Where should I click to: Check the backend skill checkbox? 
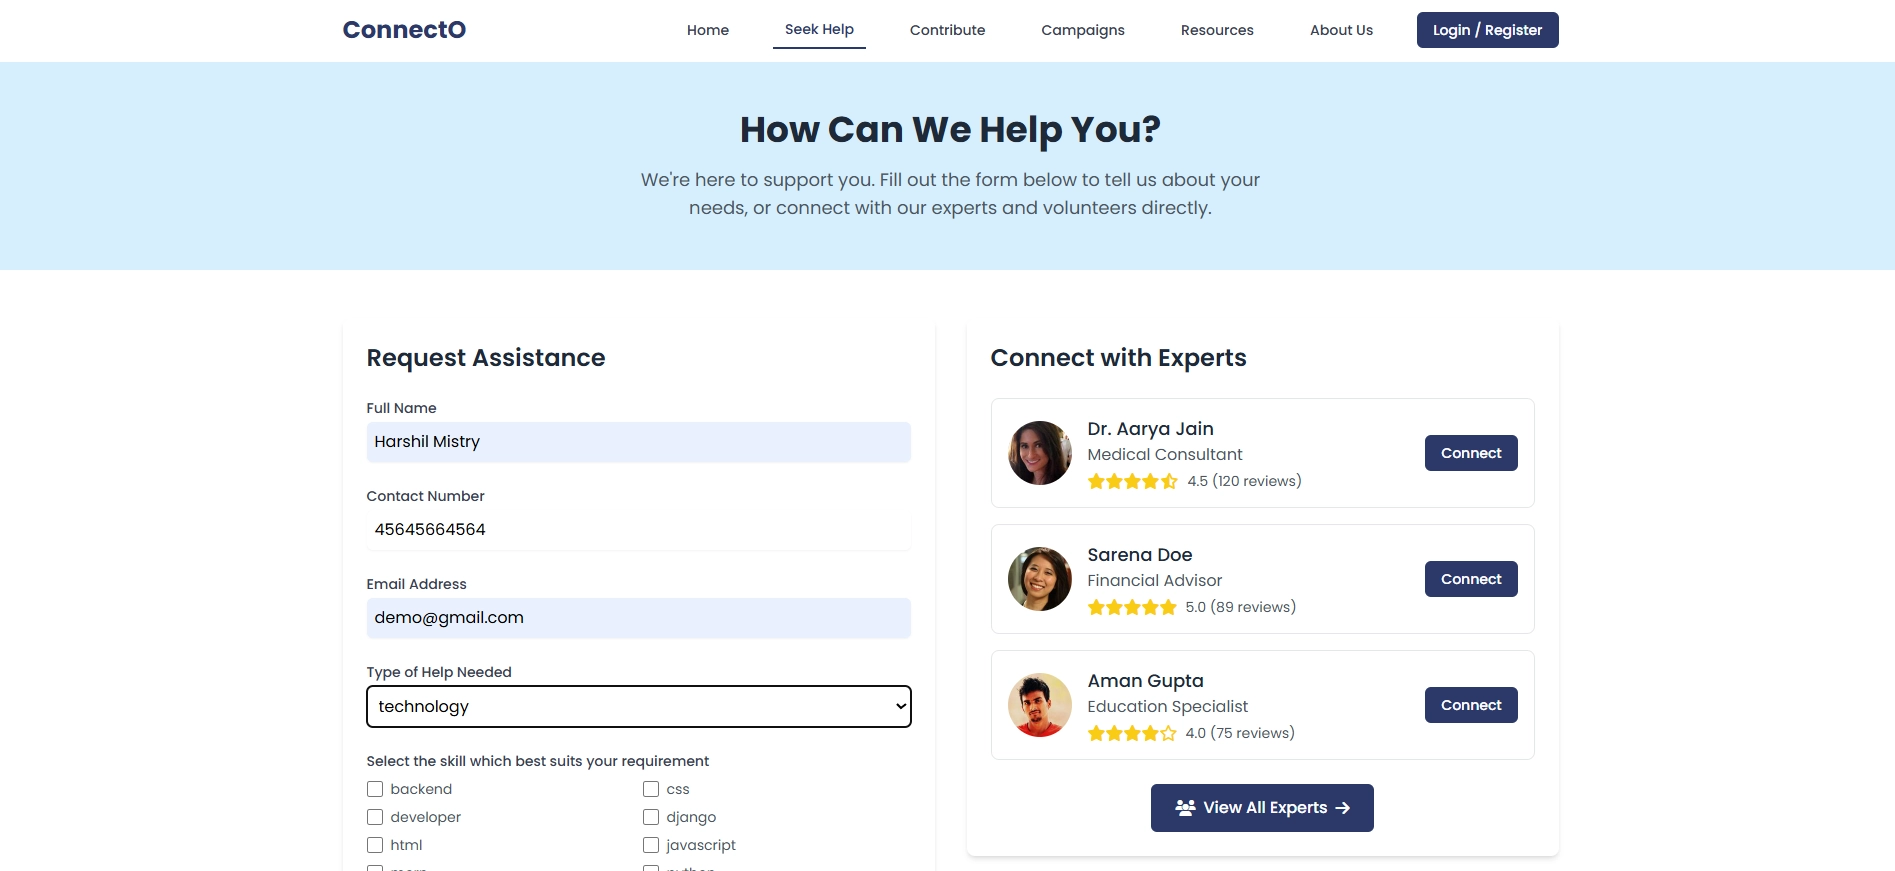point(375,789)
